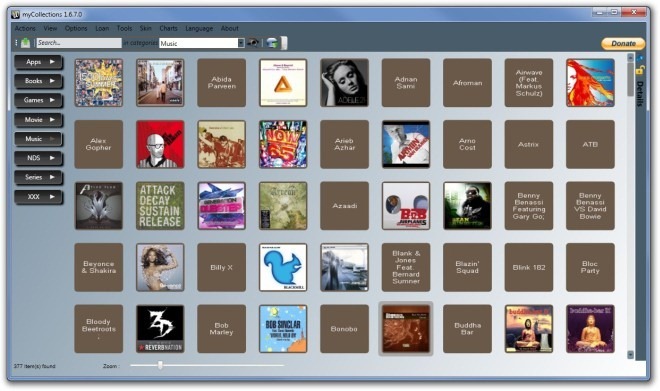Adjust the Zoom slider handle
Screen dimensions: 660x391
click(x=160, y=365)
